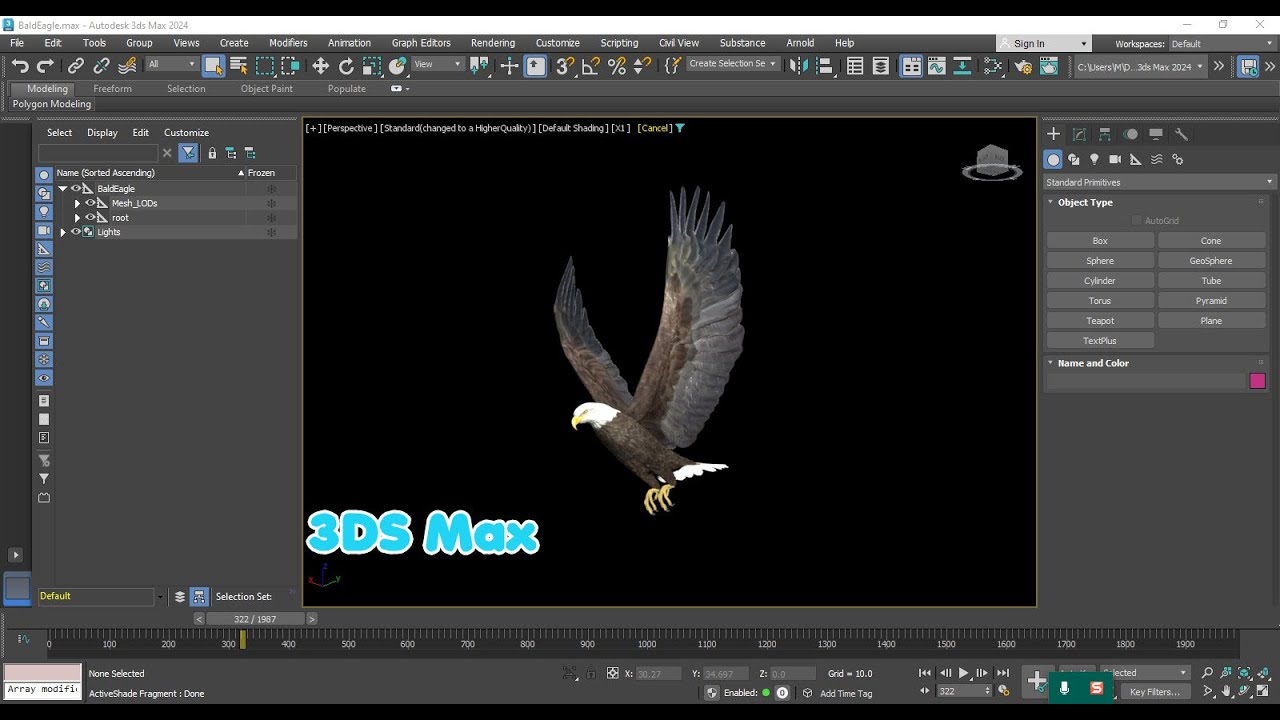Viewport: 1280px width, 720px height.
Task: Click the TextPlus object type button
Action: [x=1100, y=341]
